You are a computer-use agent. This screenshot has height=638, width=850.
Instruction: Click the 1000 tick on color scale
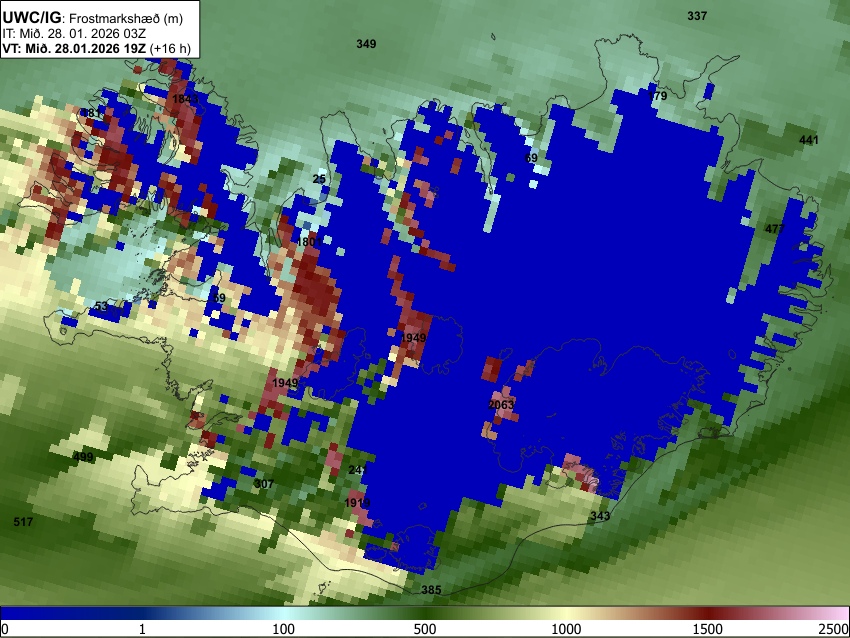pos(566,629)
